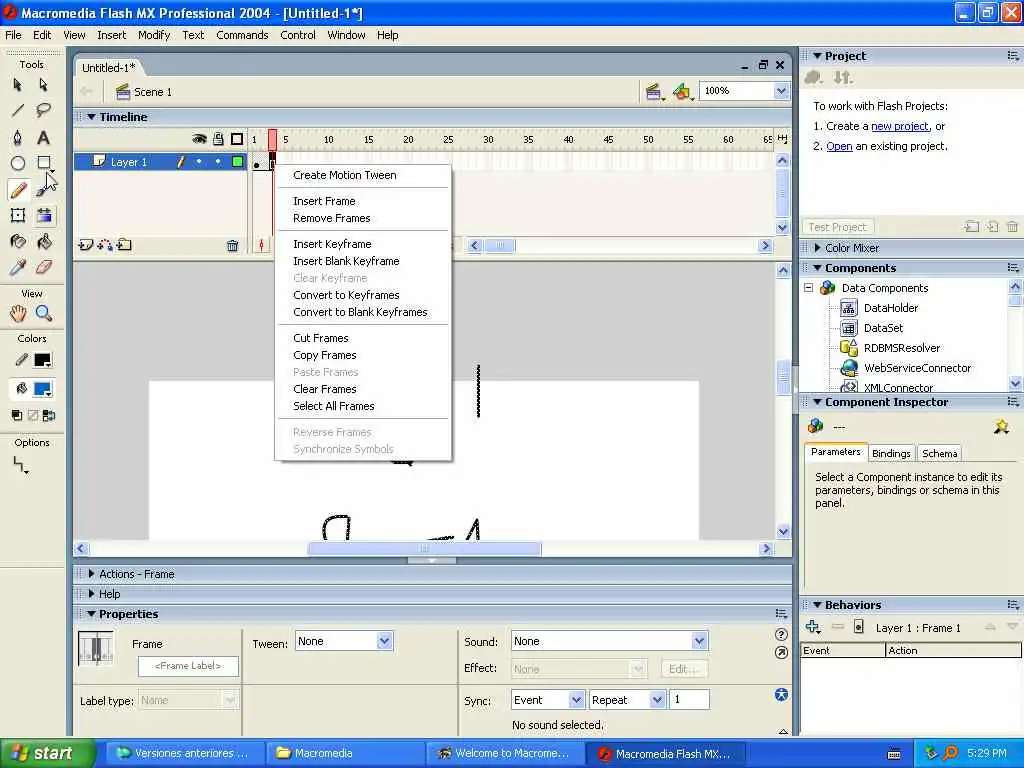Click Scene 1 in the edit bar
Image resolution: width=1024 pixels, height=768 pixels.
point(144,92)
